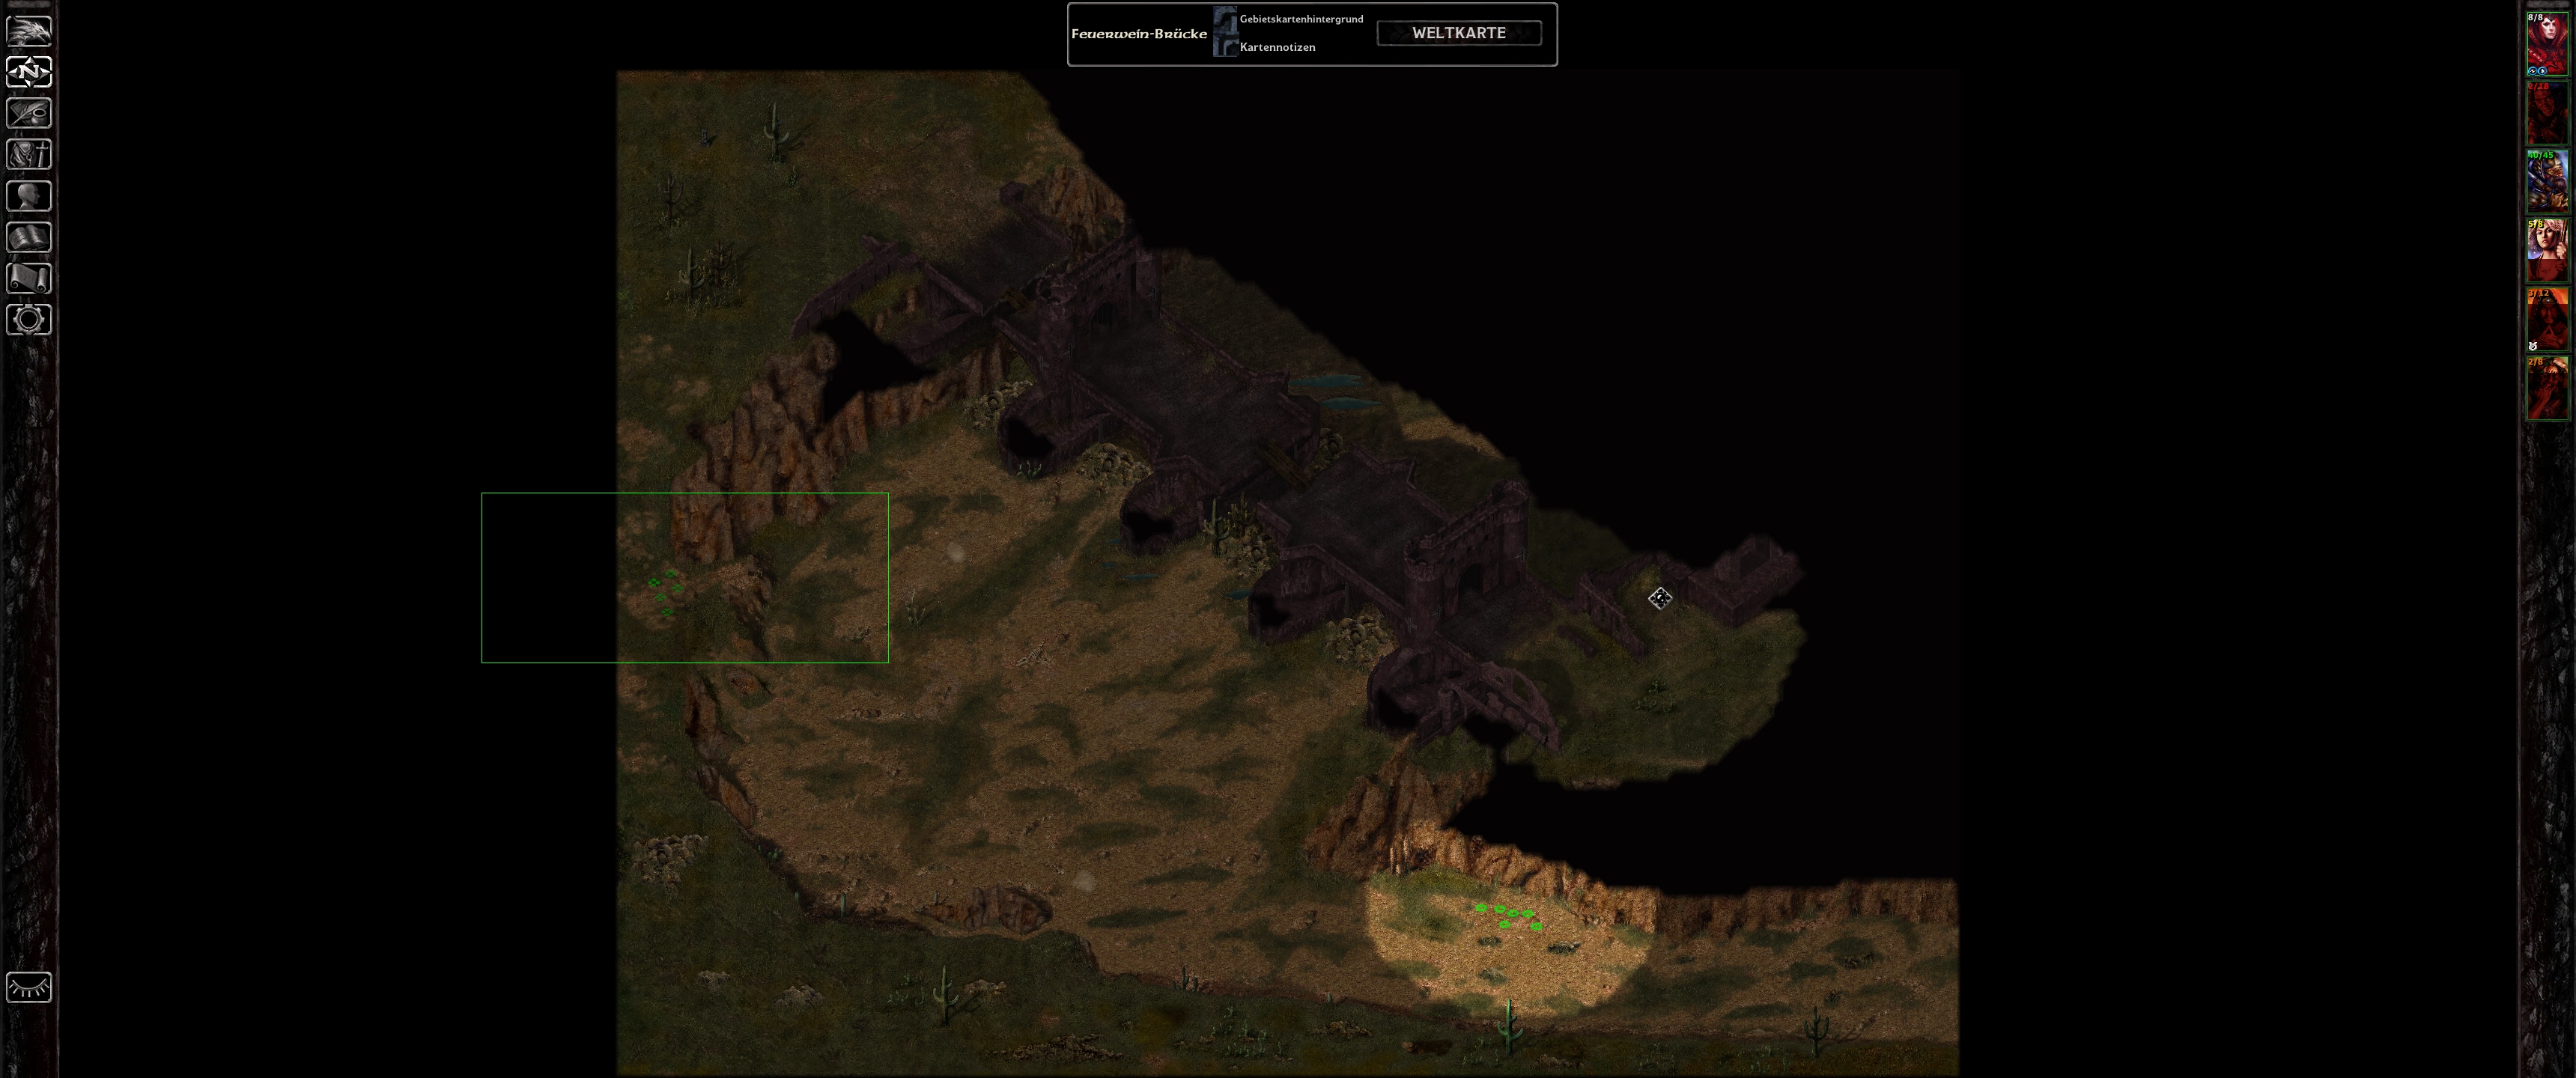2576x1078 pixels.
Task: Open the priest scroll icon
Action: pos(29,278)
